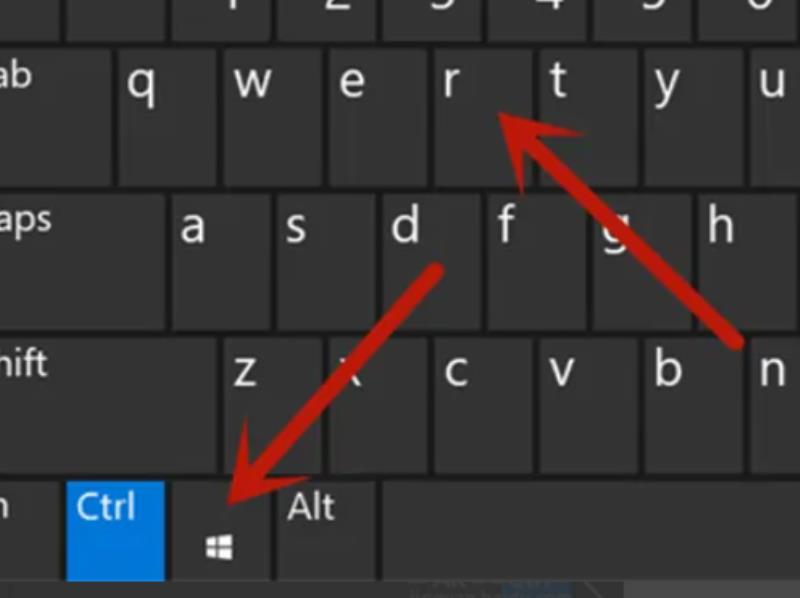Tap the a key
Screen dimensions: 800x598
click(220, 262)
